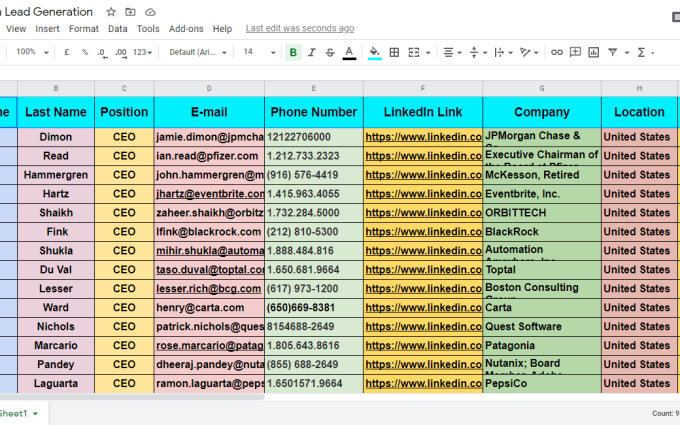This screenshot has height=425, width=680.
Task: Click the Count summary in the status bar
Action: click(x=665, y=414)
